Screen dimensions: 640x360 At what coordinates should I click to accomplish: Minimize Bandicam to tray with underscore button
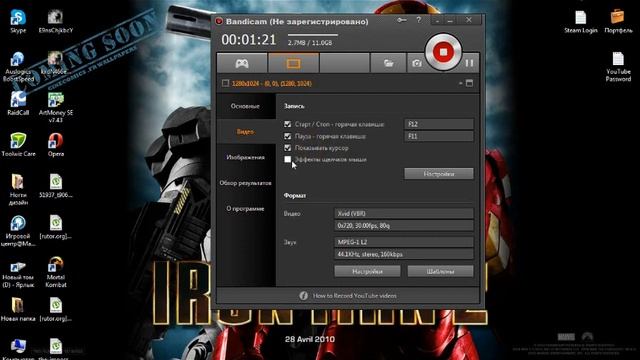coord(438,20)
